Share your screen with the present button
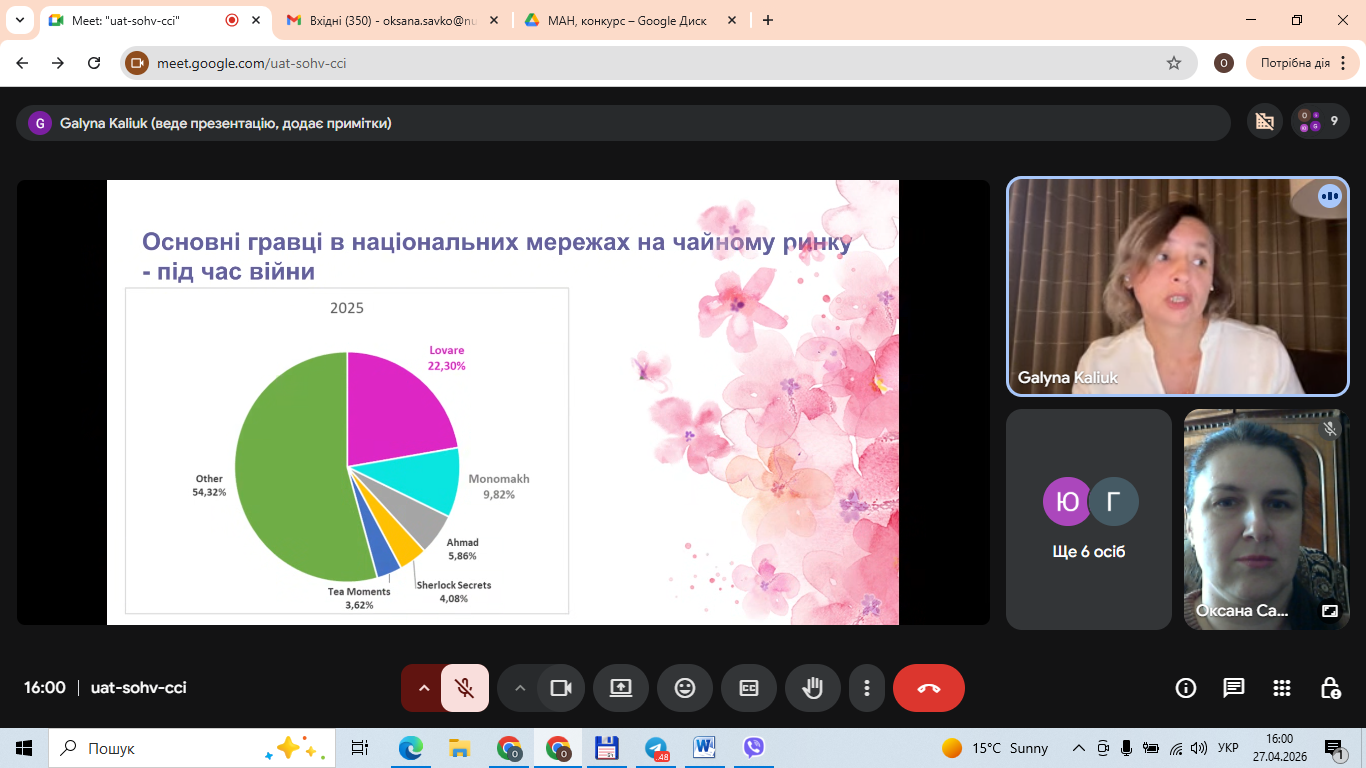This screenshot has width=1366, height=768. [x=621, y=688]
